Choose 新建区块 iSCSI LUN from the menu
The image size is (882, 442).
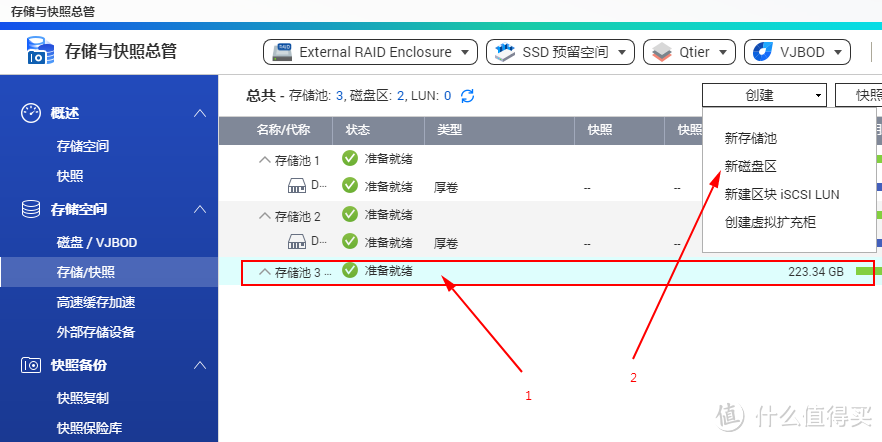(782, 195)
